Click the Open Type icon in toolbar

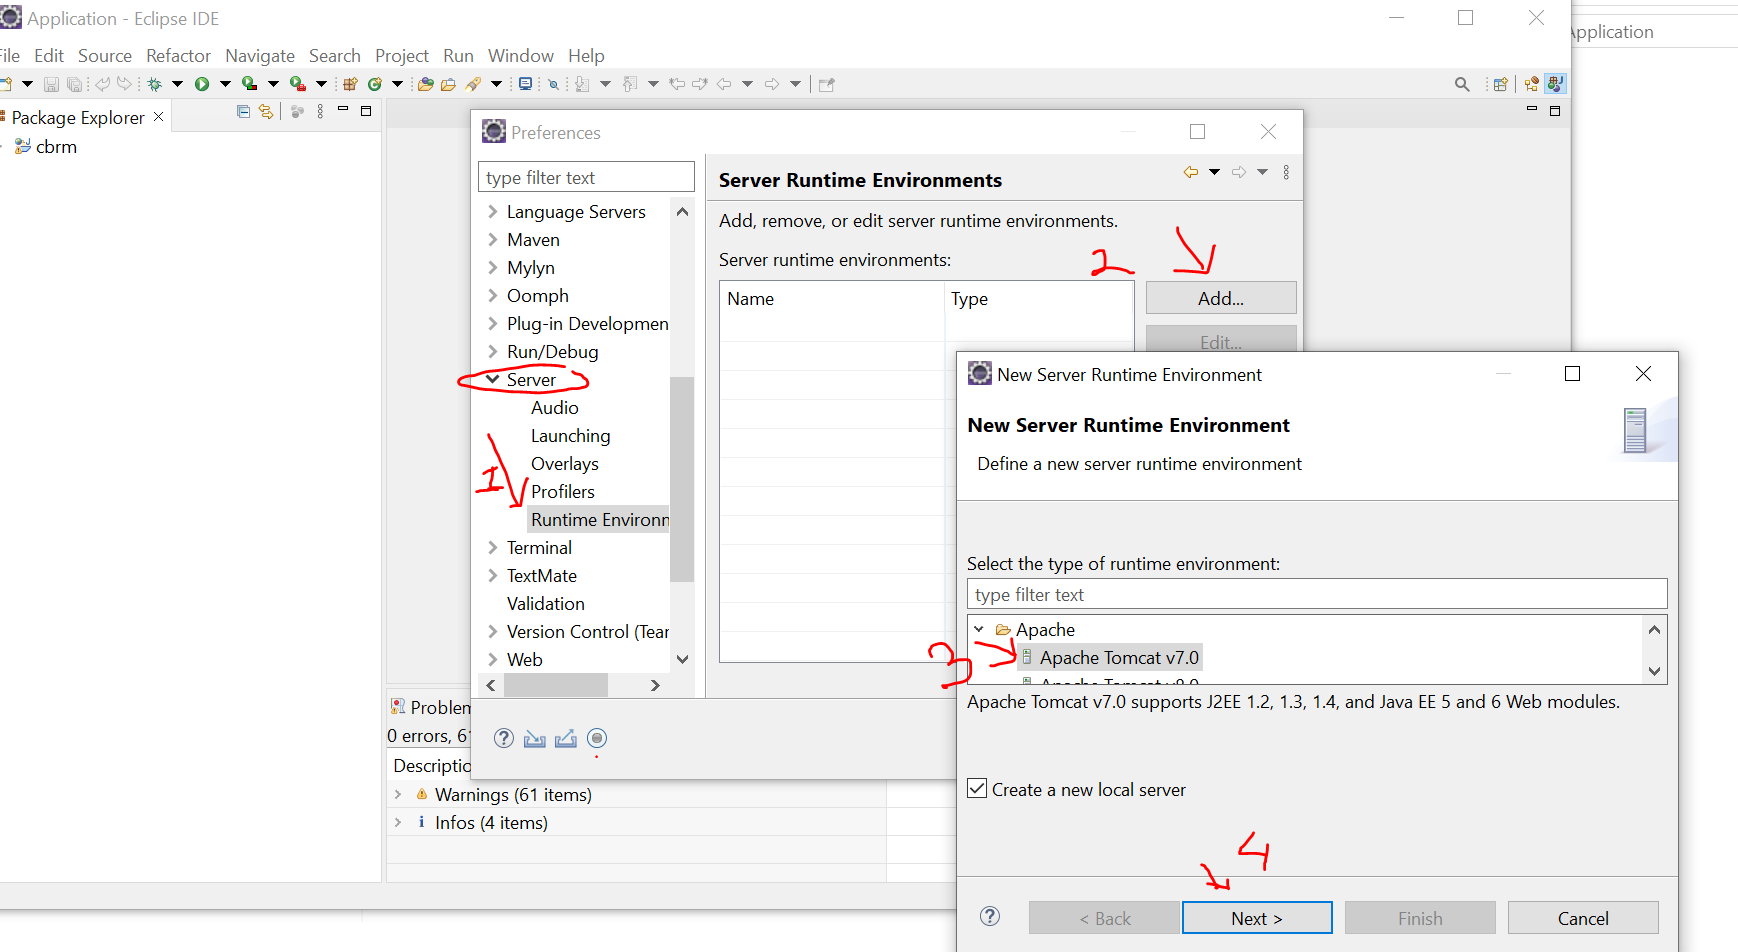tap(425, 84)
